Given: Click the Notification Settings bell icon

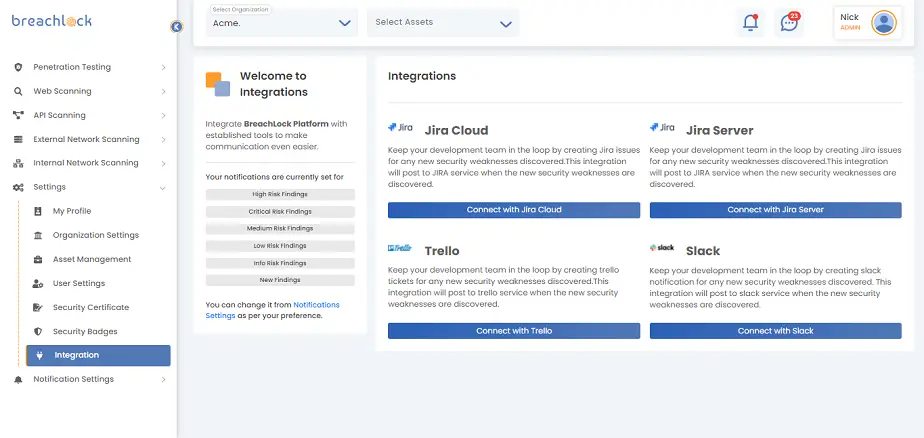Looking at the screenshot, I should [18, 380].
